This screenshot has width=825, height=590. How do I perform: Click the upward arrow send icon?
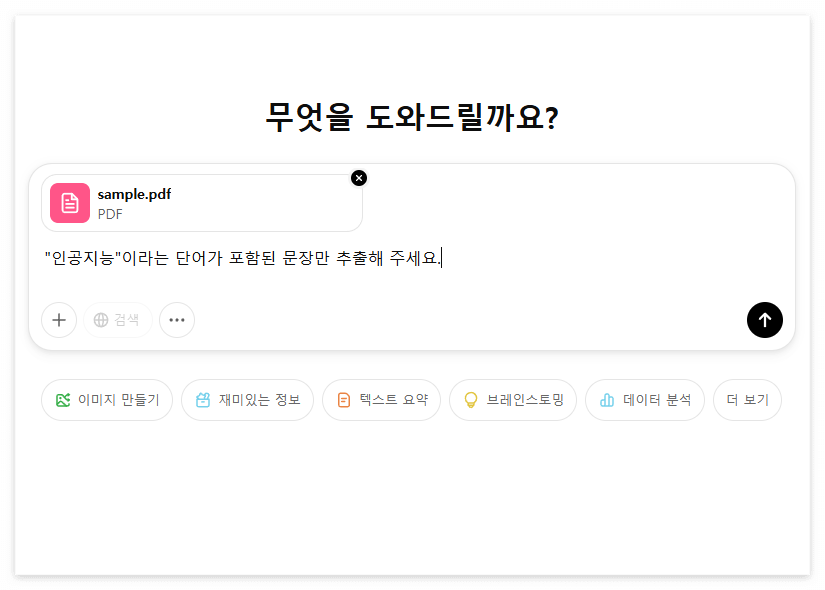pyautogui.click(x=765, y=320)
